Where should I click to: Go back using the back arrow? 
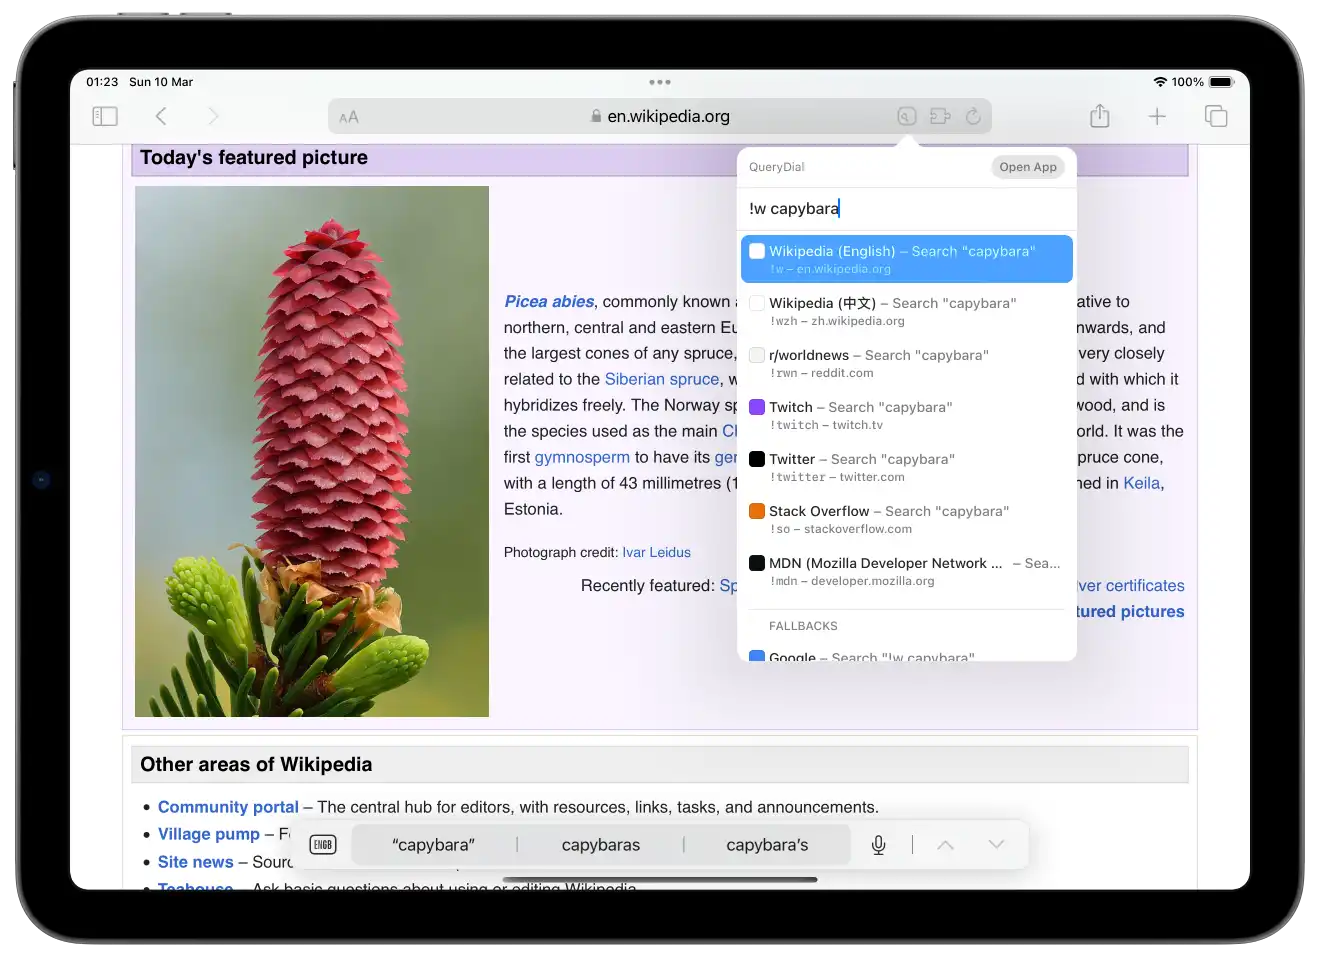[x=161, y=117]
